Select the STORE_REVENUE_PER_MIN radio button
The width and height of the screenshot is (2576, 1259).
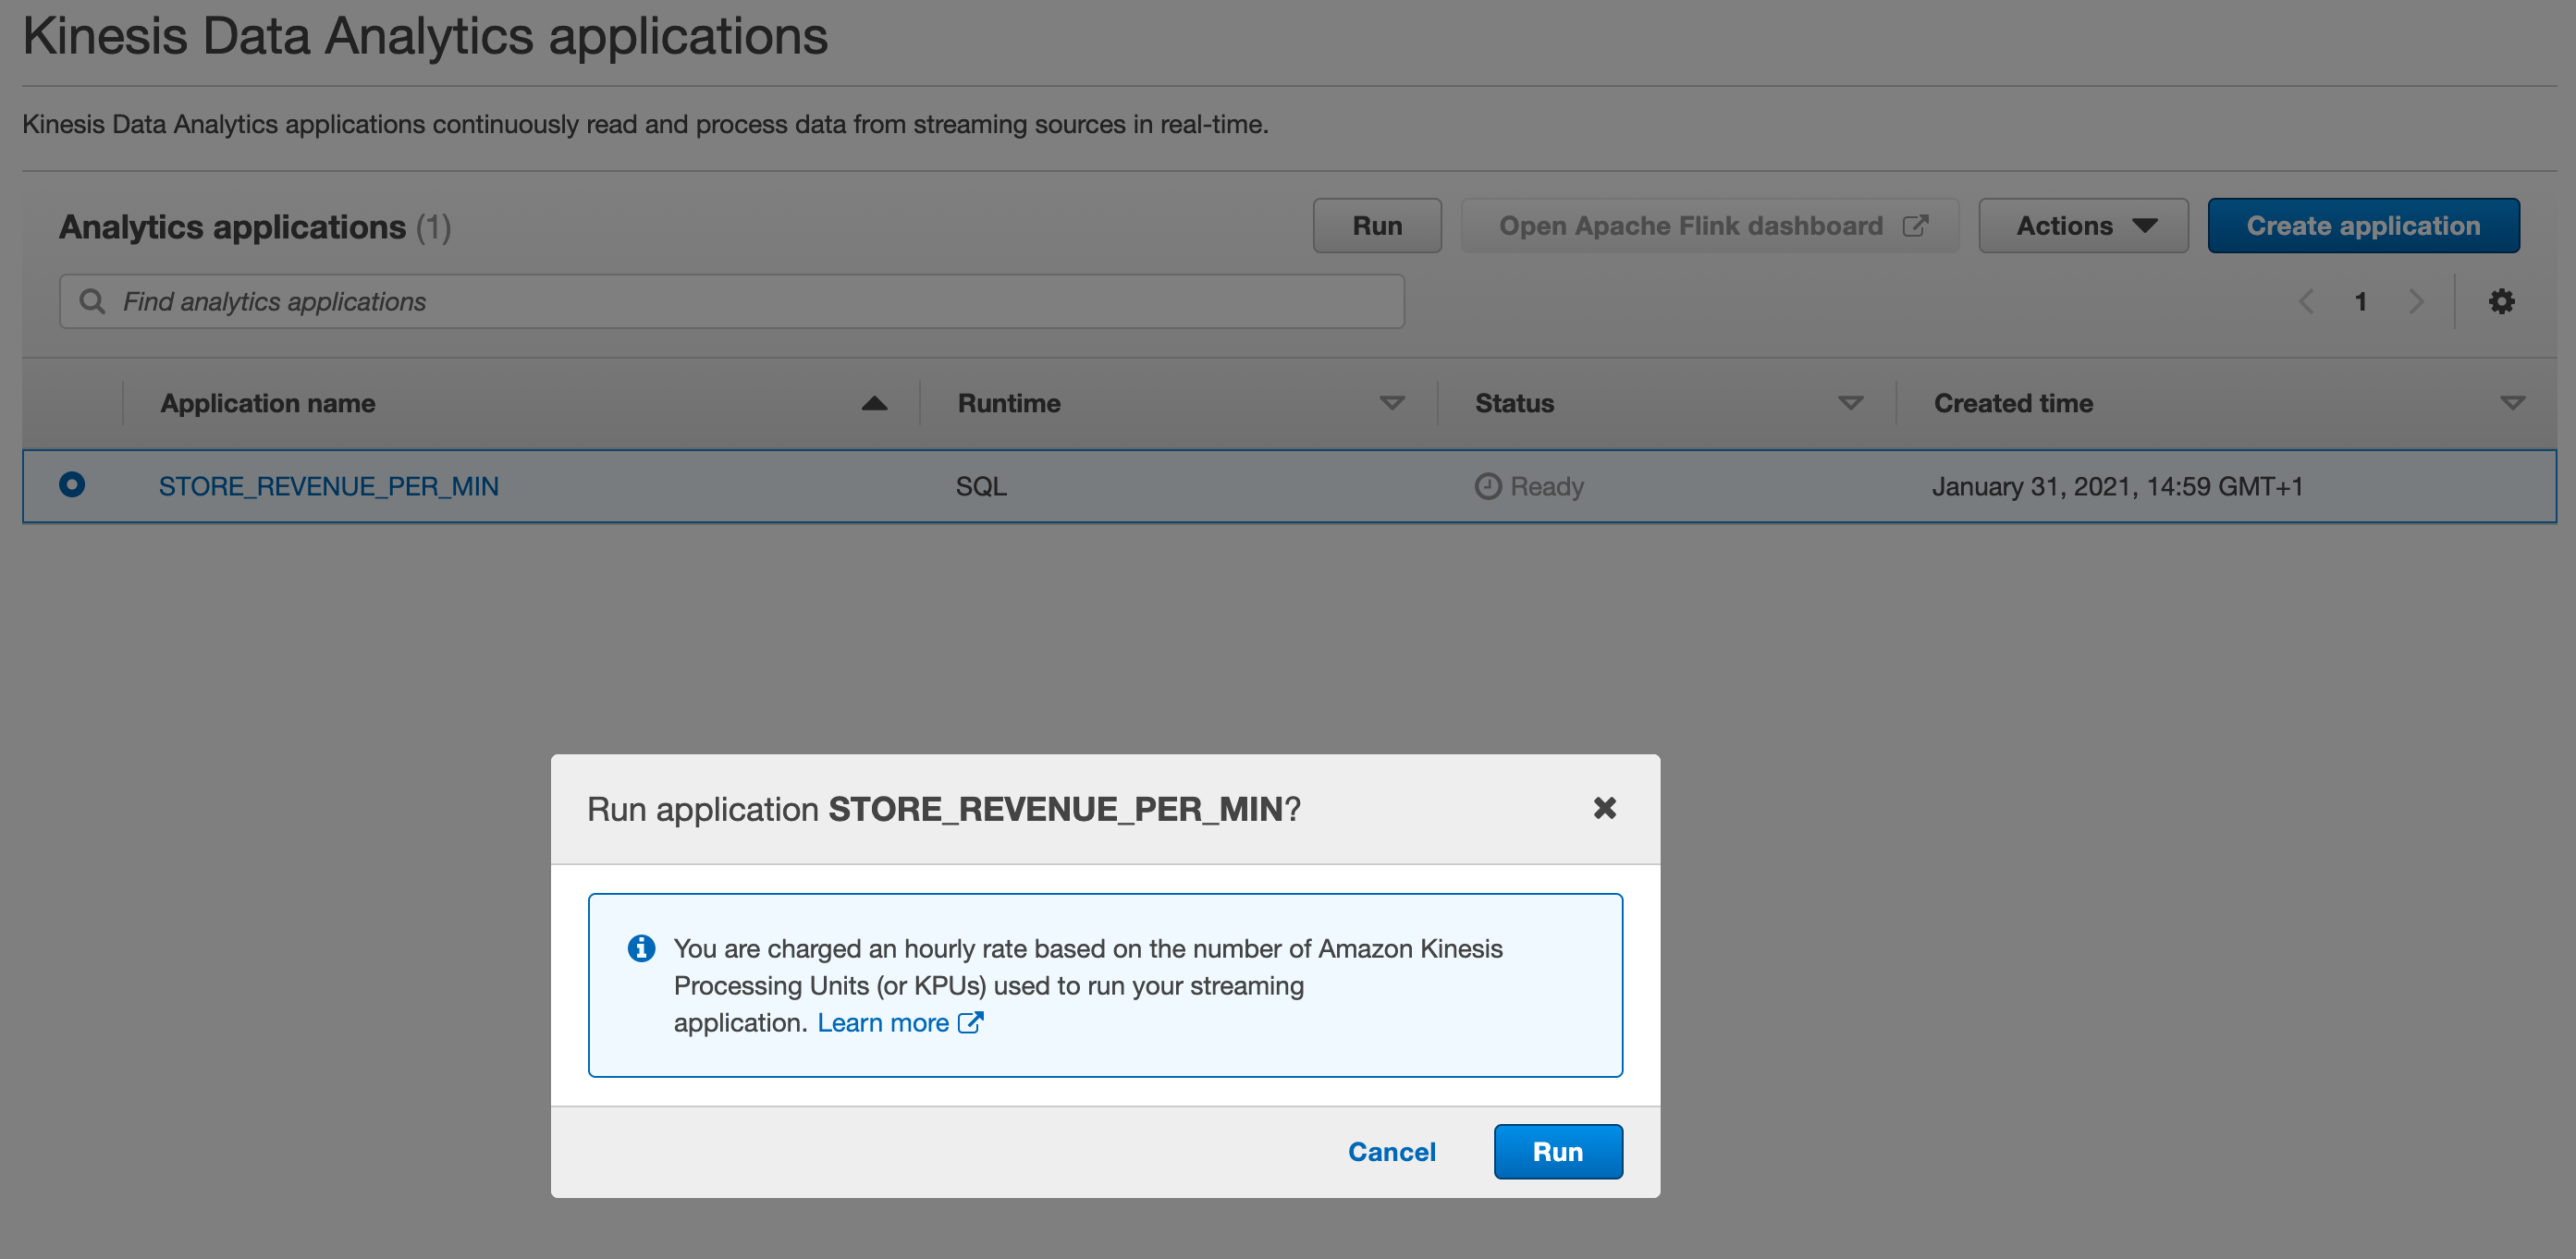coord(72,485)
